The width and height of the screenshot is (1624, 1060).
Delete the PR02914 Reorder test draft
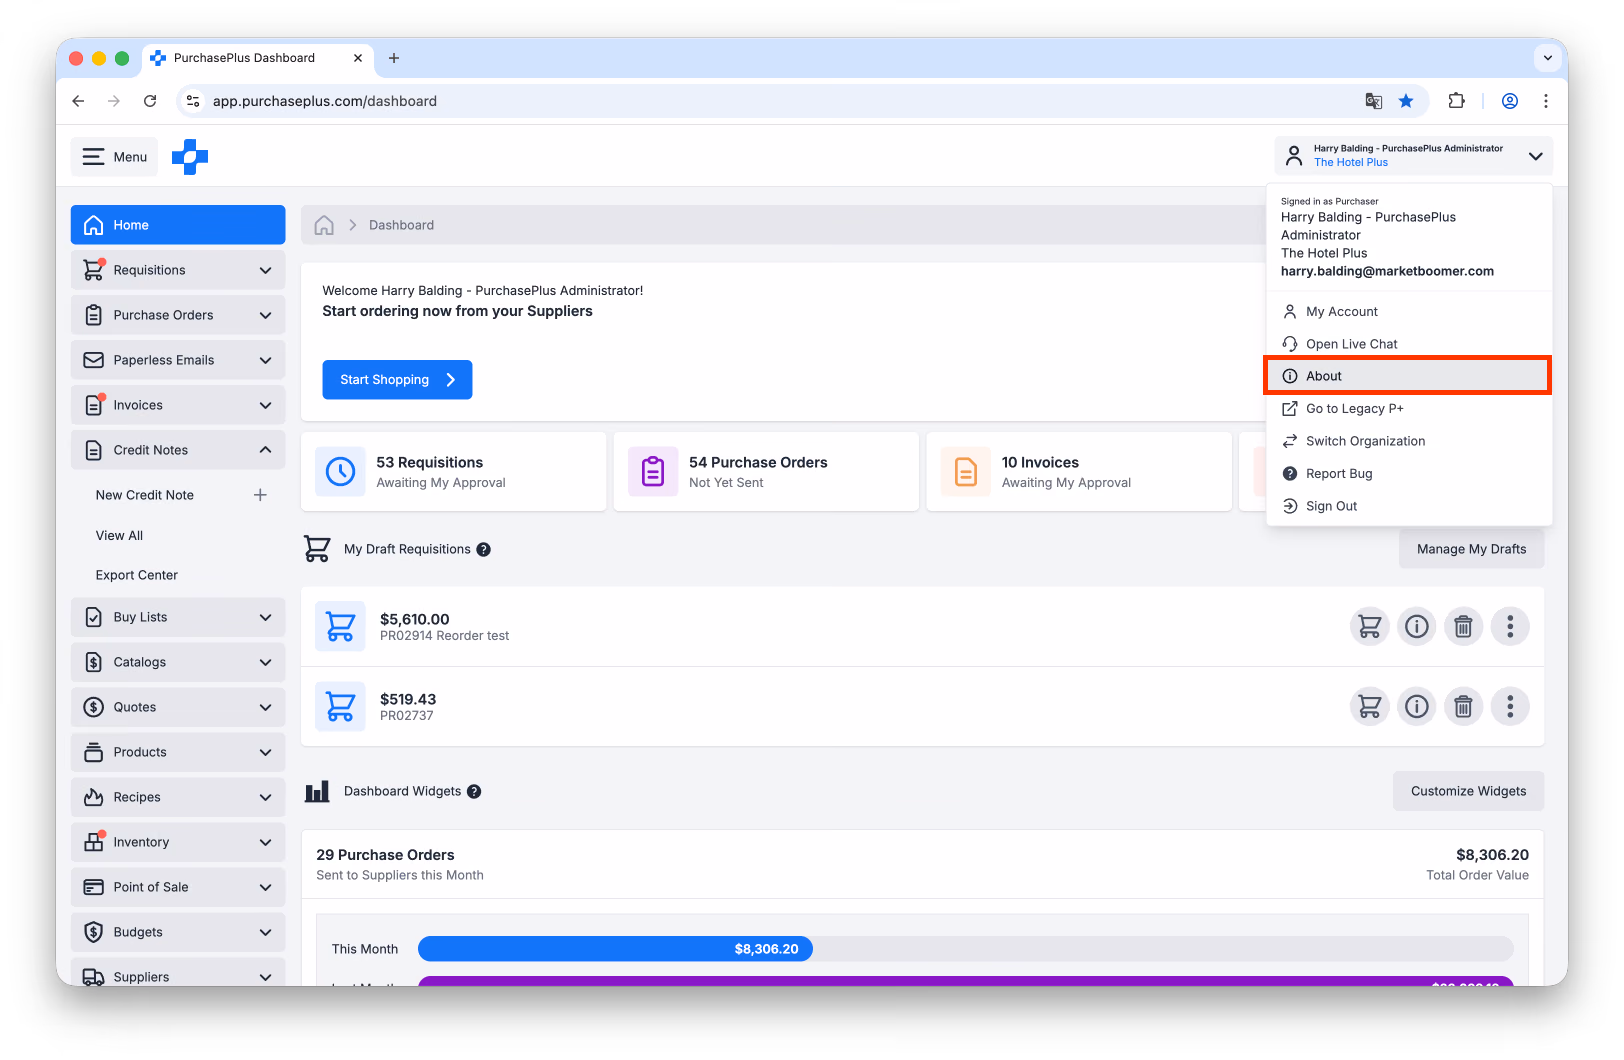tap(1463, 627)
